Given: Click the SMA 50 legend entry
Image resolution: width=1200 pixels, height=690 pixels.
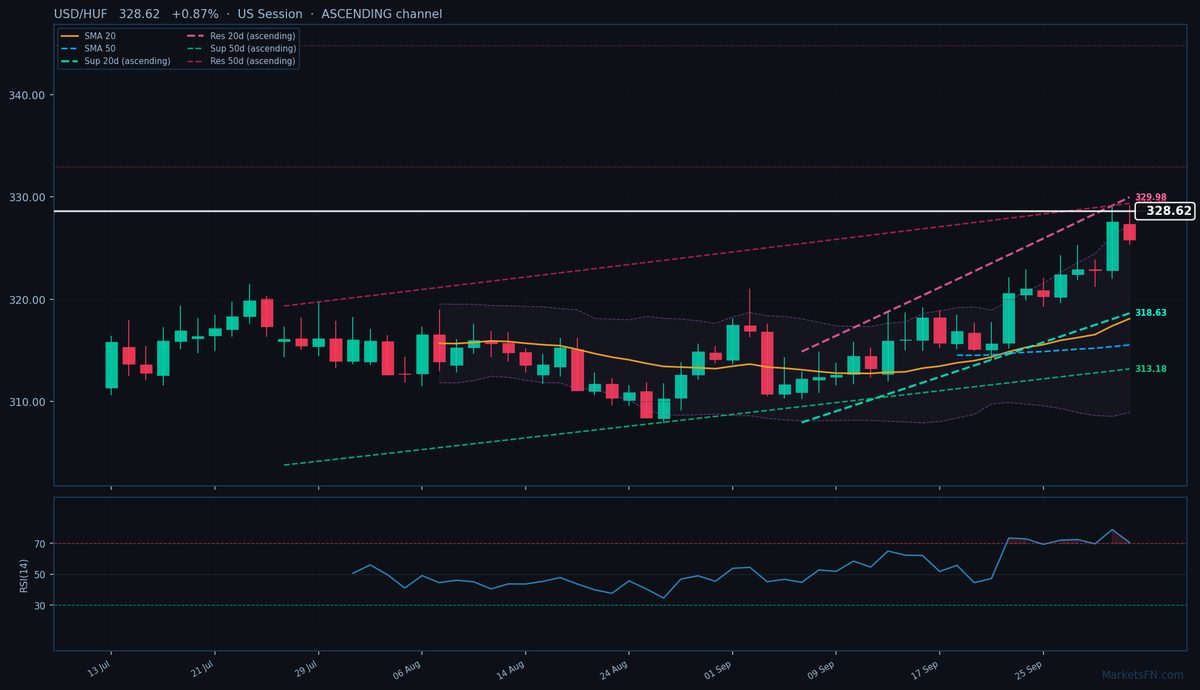Looking at the screenshot, I should (88, 48).
